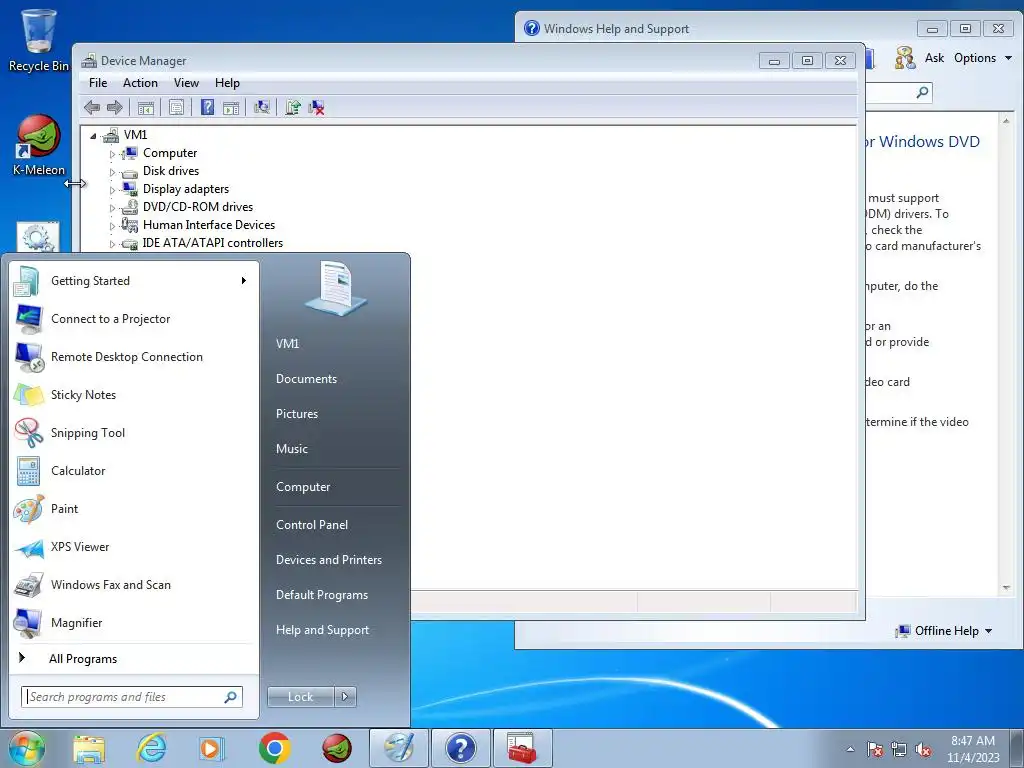Launch Connect to a Projector

tap(133, 319)
